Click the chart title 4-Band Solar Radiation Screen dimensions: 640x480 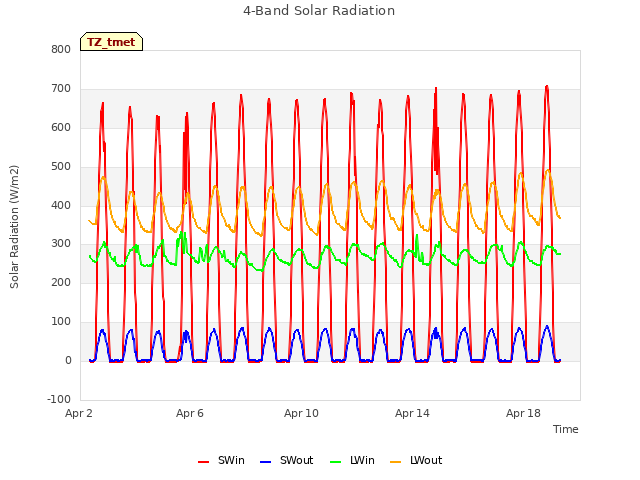point(319,11)
